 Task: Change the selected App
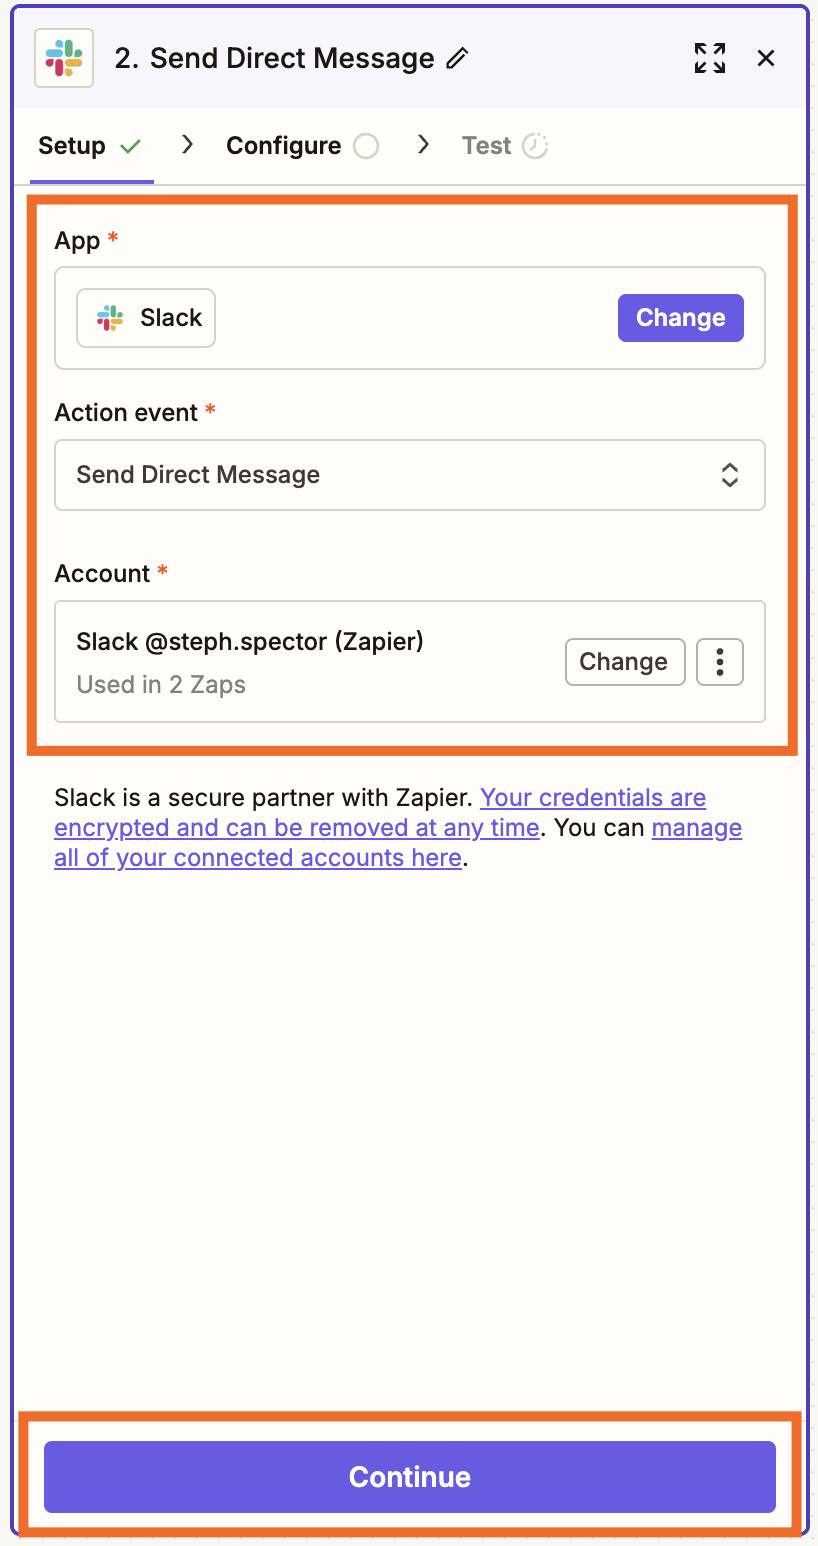coord(680,317)
